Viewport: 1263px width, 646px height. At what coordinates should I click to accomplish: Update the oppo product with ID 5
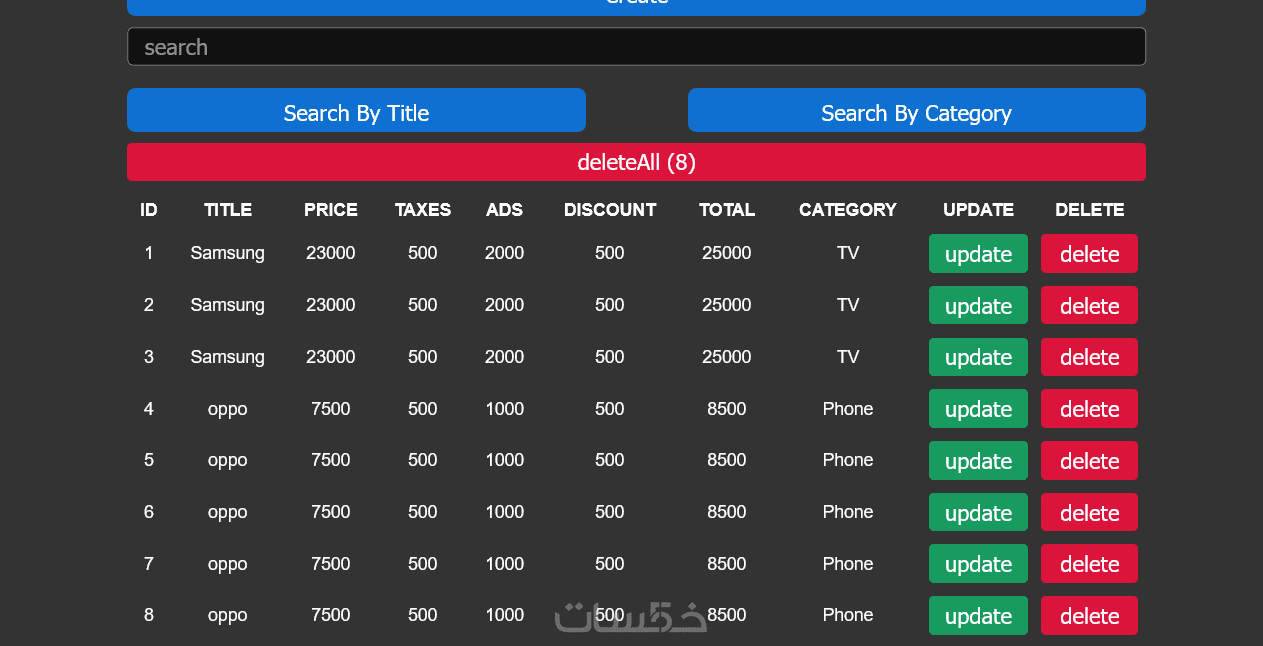coord(978,460)
